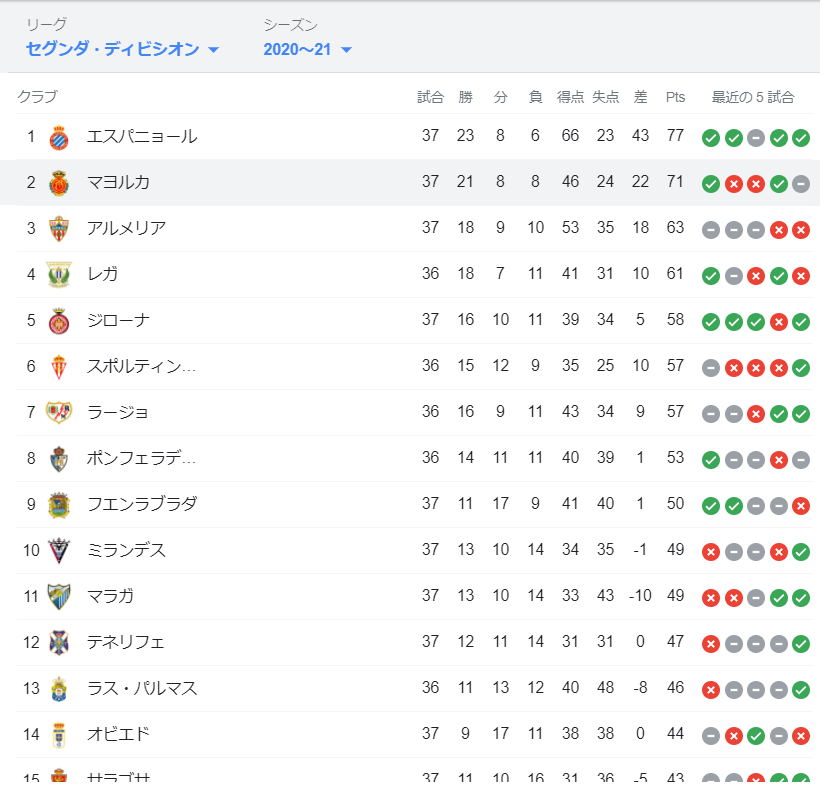Open the リーグ league dropdown
The height and width of the screenshot is (790, 824).
[121, 49]
